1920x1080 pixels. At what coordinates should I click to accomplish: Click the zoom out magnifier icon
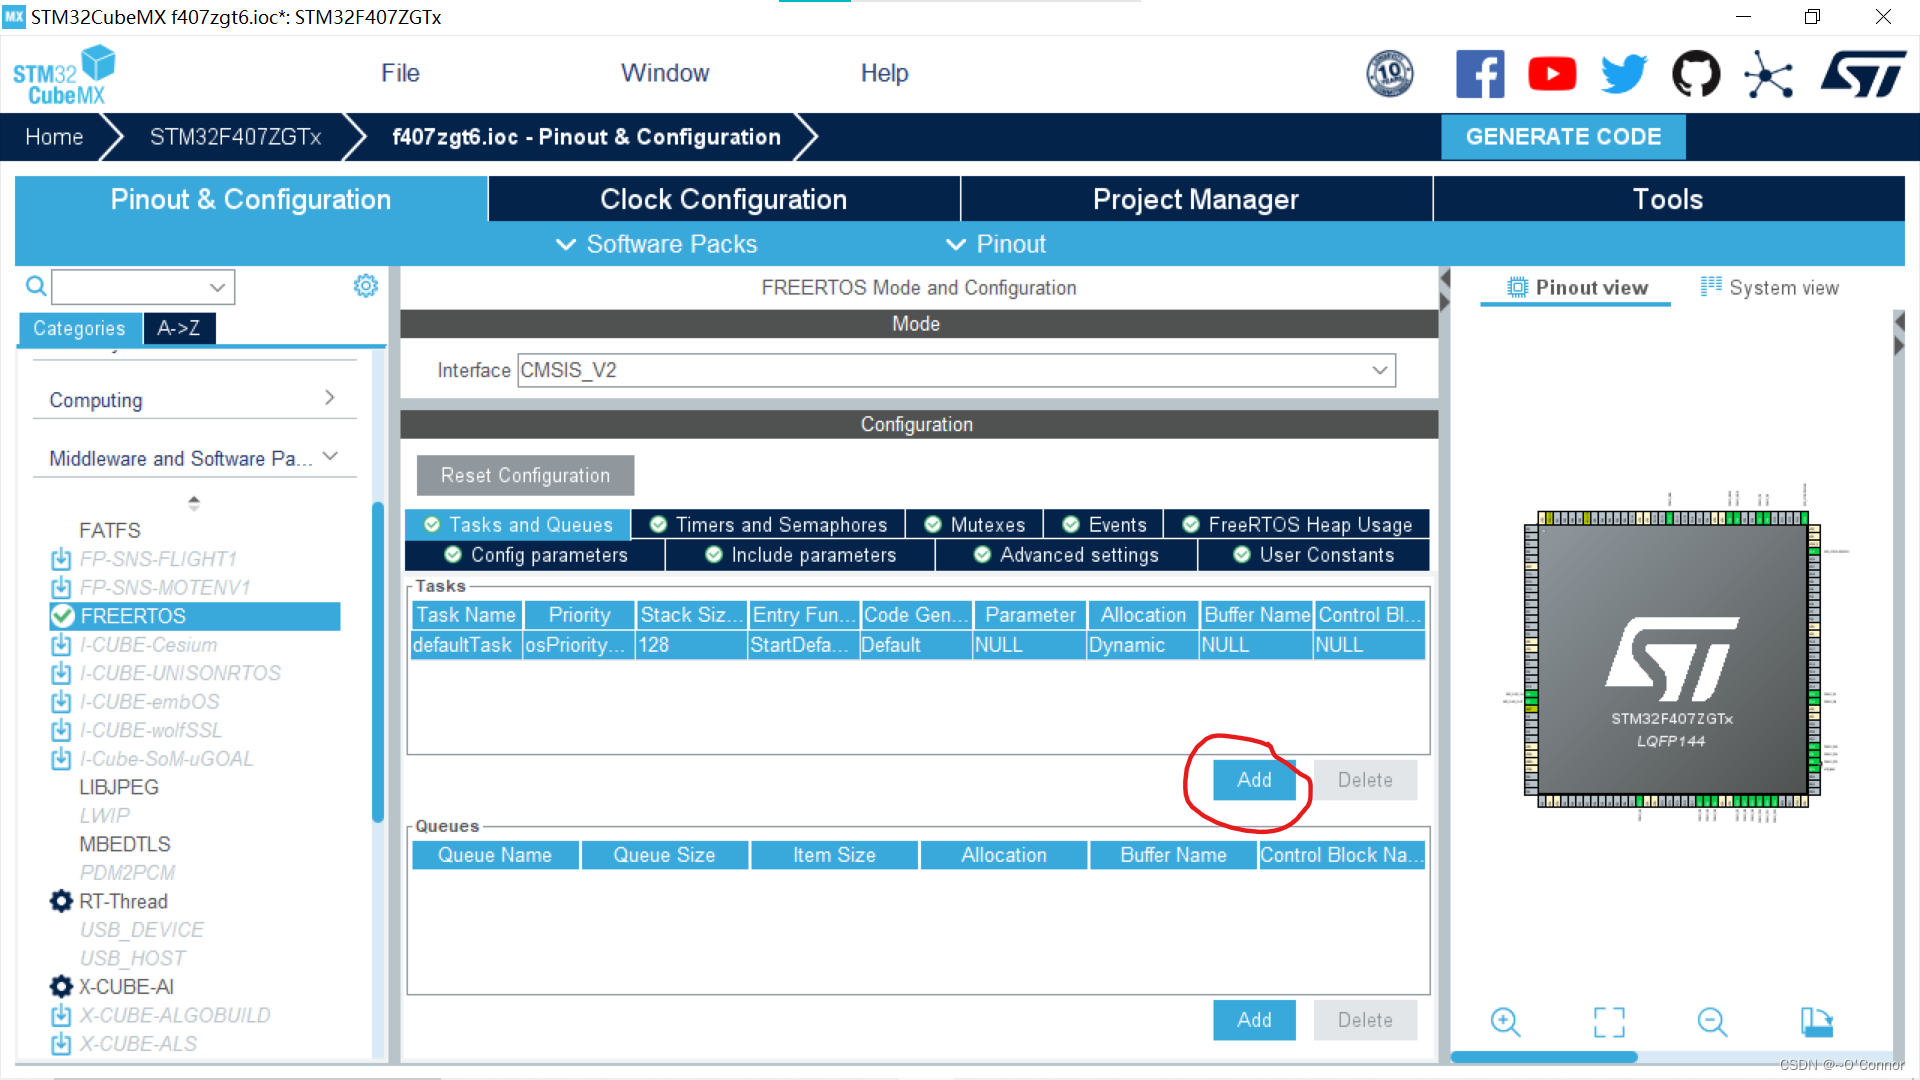pos(1712,1021)
